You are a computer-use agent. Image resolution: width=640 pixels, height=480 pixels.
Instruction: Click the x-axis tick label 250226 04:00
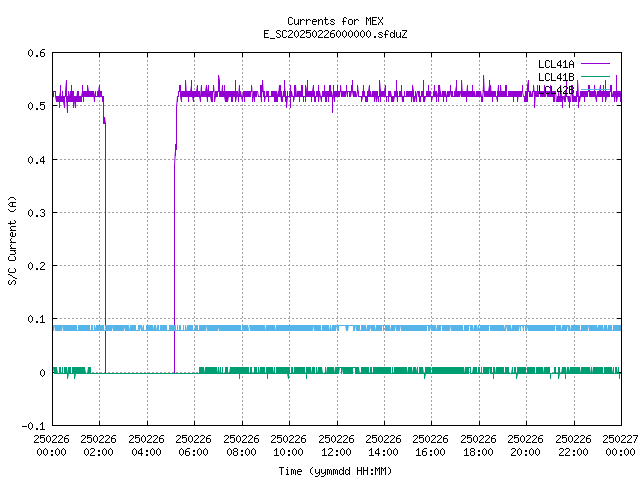146,446
